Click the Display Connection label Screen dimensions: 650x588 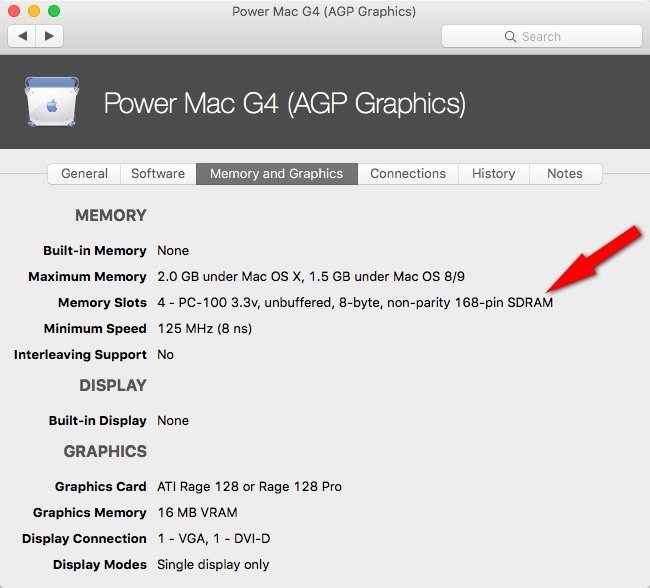point(84,539)
